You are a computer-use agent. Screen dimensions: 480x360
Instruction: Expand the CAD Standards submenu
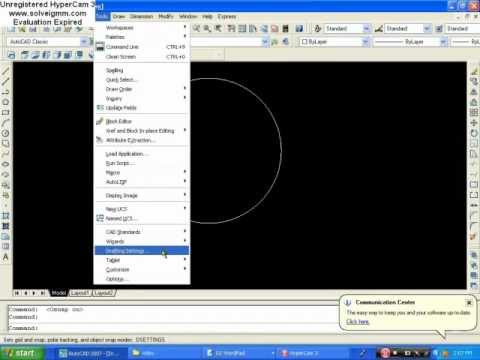[x=142, y=232]
